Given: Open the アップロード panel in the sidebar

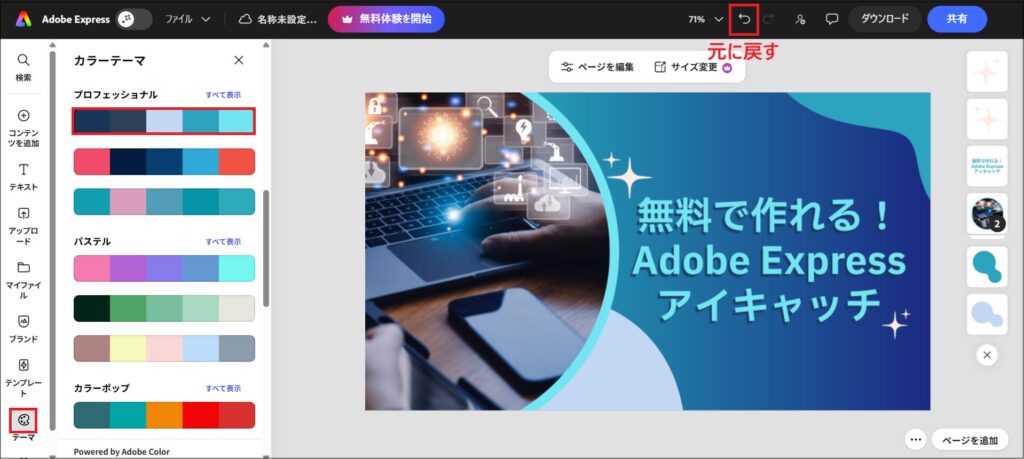Looking at the screenshot, I should pos(24,227).
